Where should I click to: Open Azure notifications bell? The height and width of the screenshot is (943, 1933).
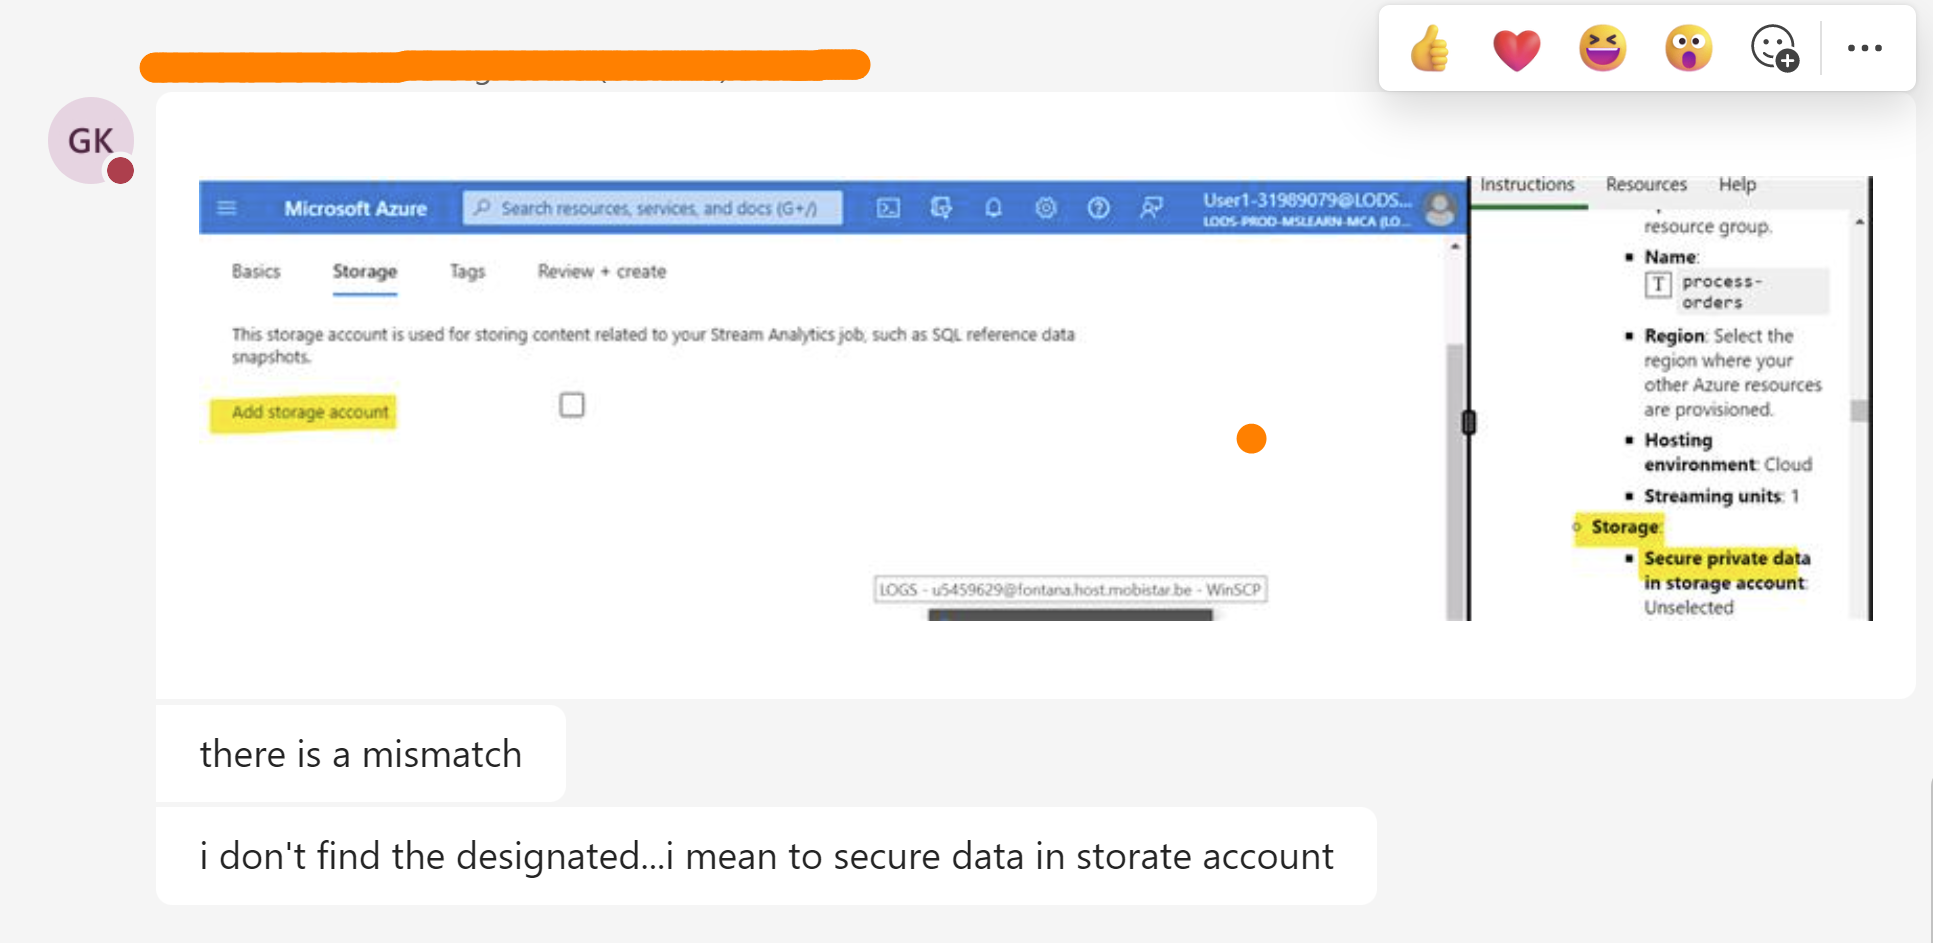[994, 208]
